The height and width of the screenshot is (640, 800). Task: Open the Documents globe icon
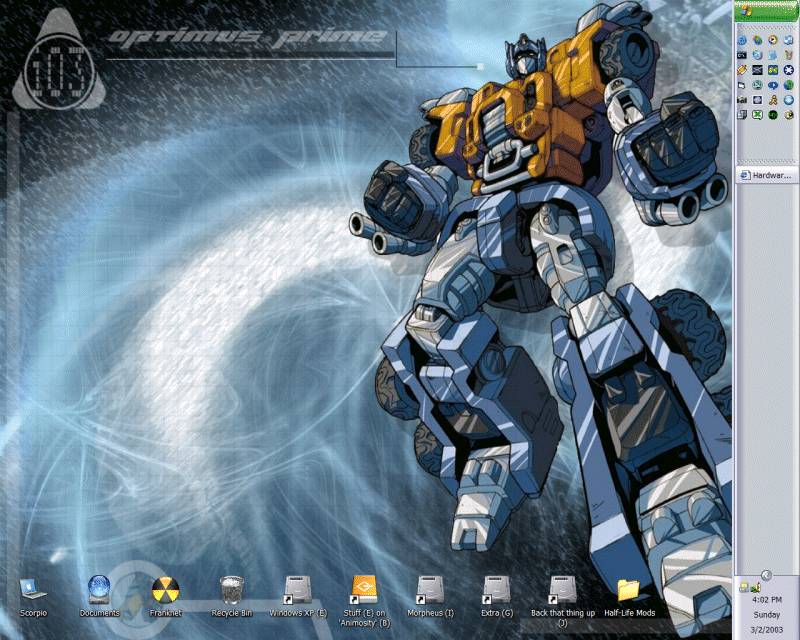(x=99, y=589)
